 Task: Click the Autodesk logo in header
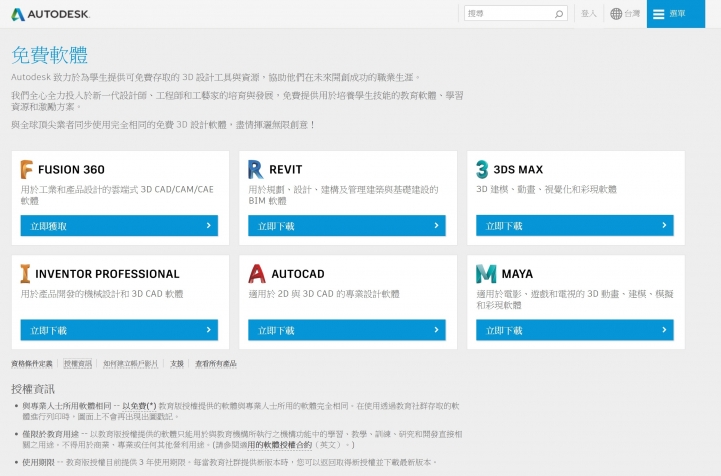click(54, 14)
